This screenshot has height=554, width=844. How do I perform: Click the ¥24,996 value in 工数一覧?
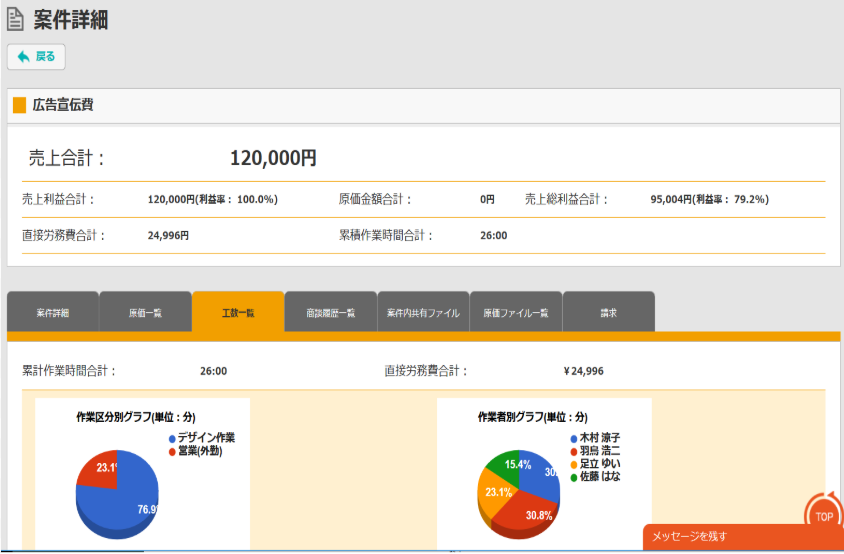pos(583,371)
